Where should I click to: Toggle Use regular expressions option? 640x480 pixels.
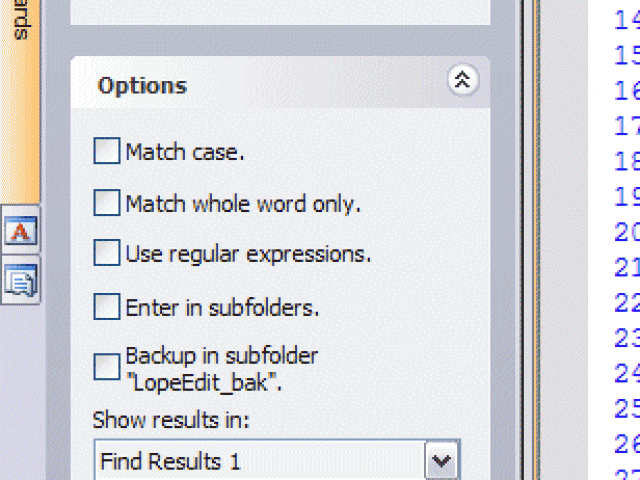107,253
